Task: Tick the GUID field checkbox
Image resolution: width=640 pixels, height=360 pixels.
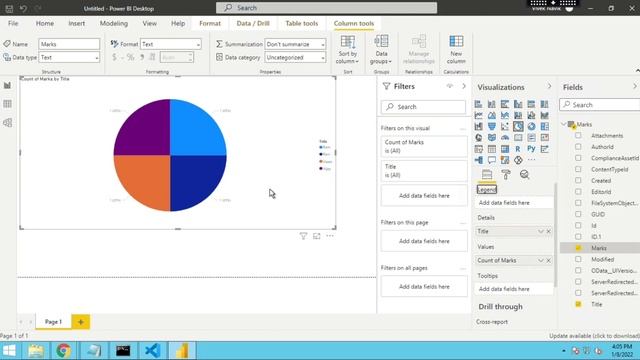Action: coord(578,214)
